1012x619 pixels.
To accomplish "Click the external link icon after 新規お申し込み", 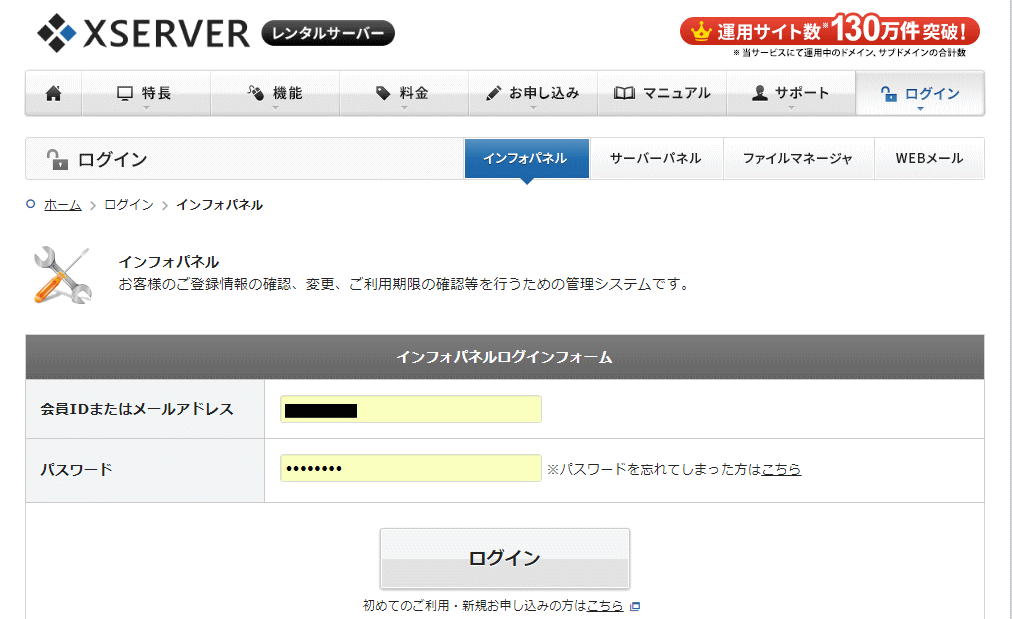I will [x=635, y=606].
